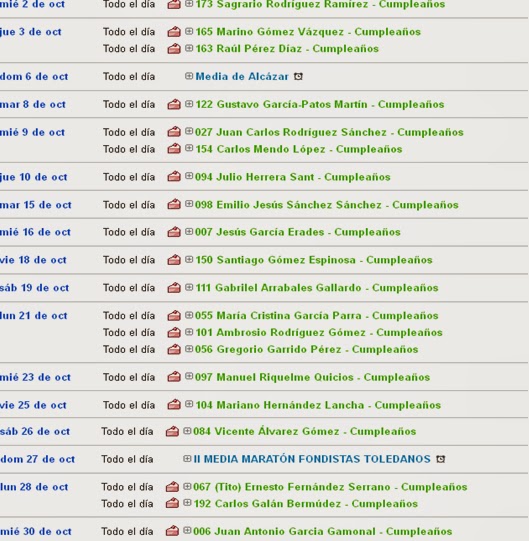
Task: Expand details for 007 Jesús García Erades
Action: 189,232
